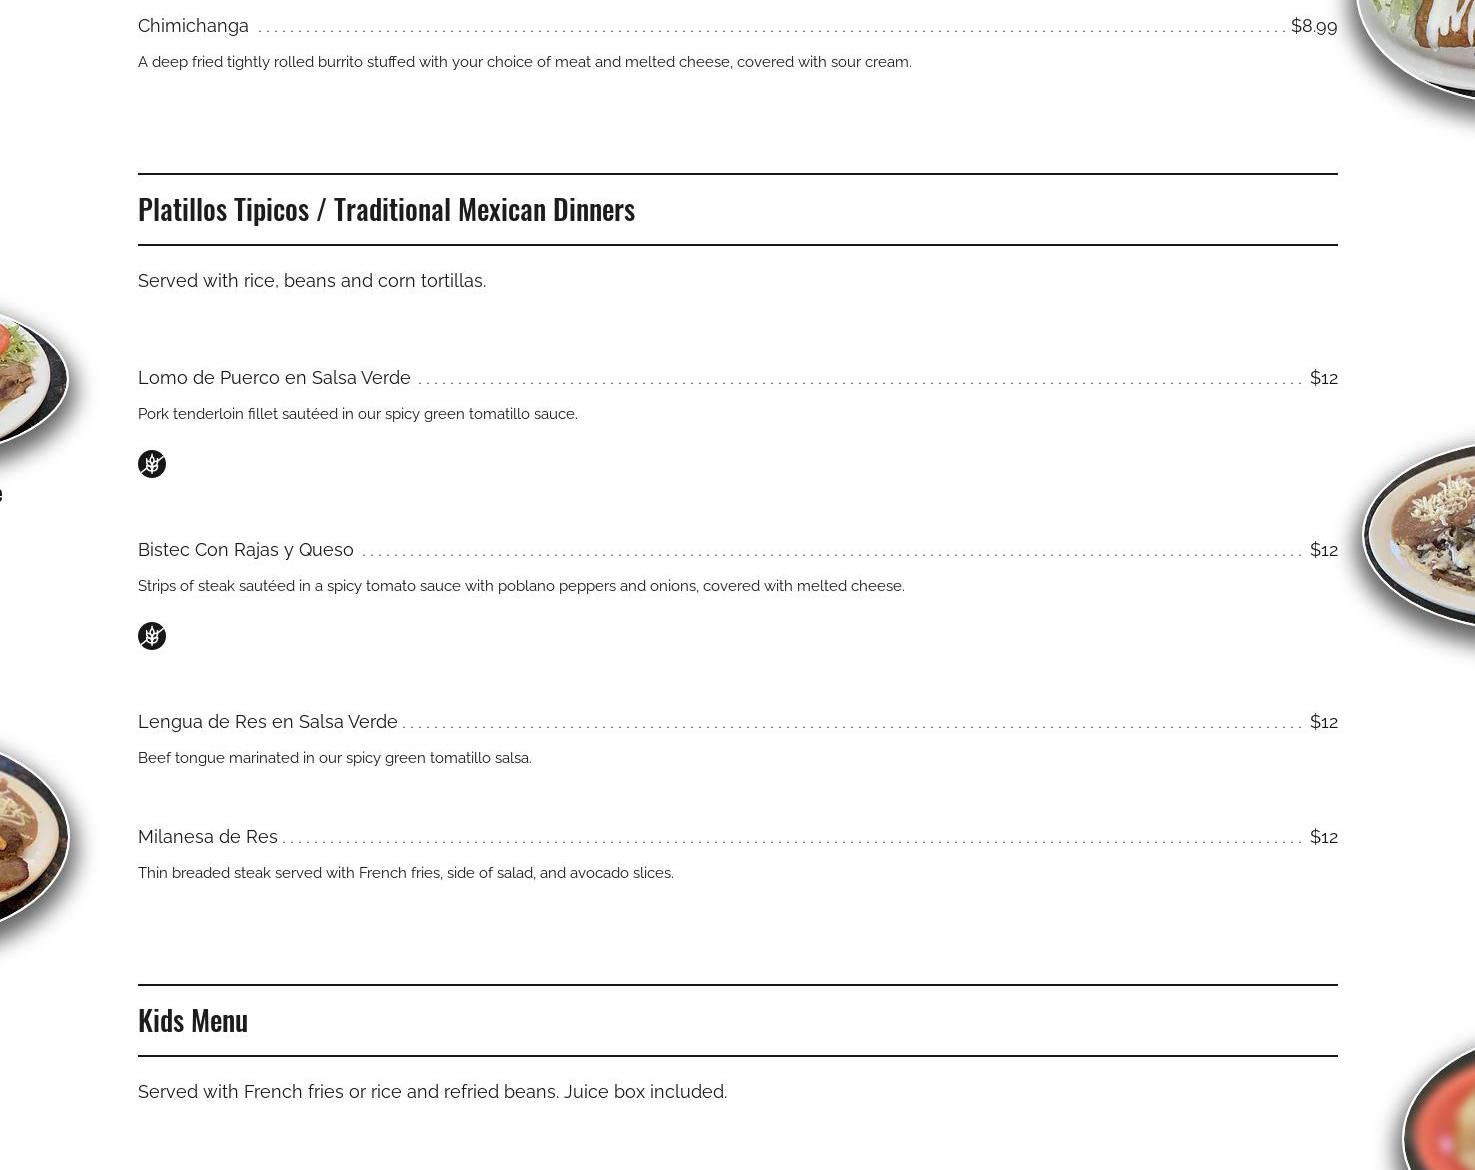1475x1170 pixels.
Task: Click the Kids Menu heading
Action: click(x=193, y=1020)
